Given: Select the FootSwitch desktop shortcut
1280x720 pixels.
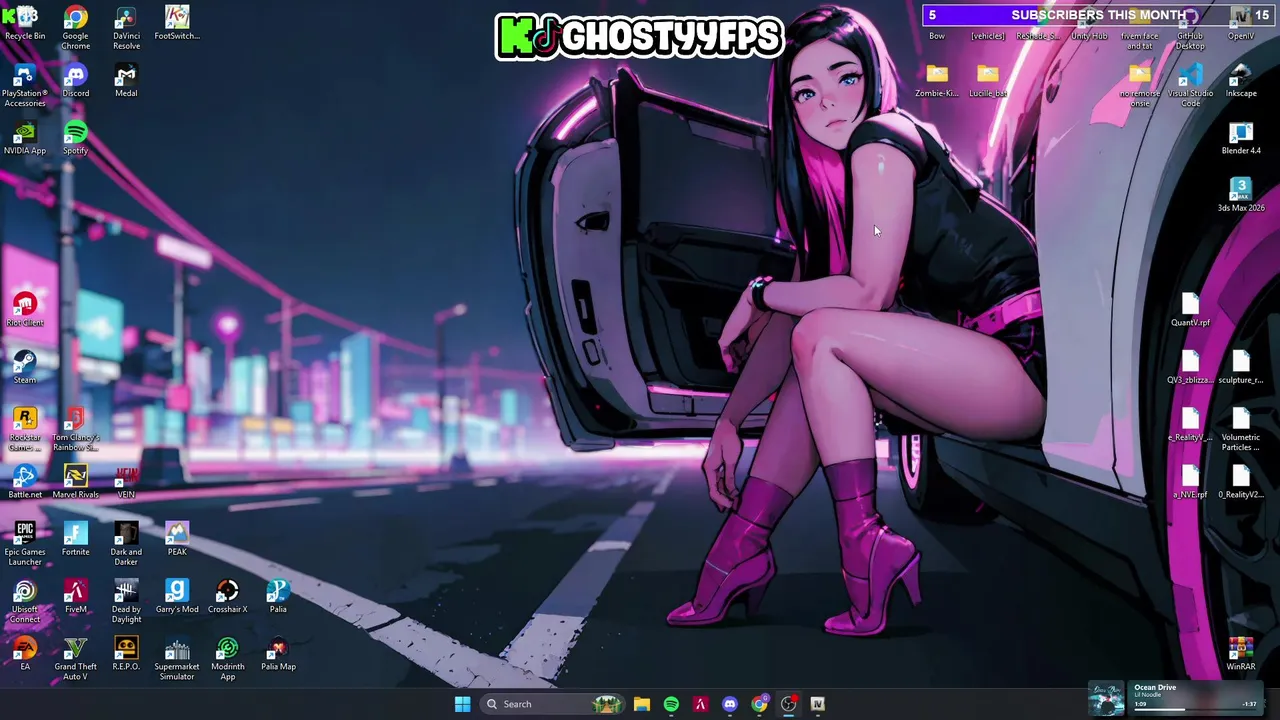Looking at the screenshot, I should (x=177, y=24).
